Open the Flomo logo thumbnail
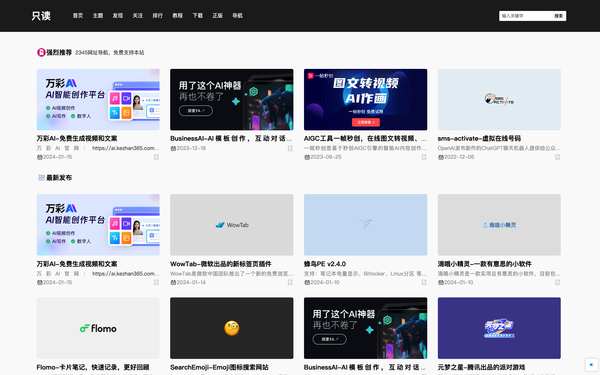This screenshot has width=600, height=375. [98, 328]
